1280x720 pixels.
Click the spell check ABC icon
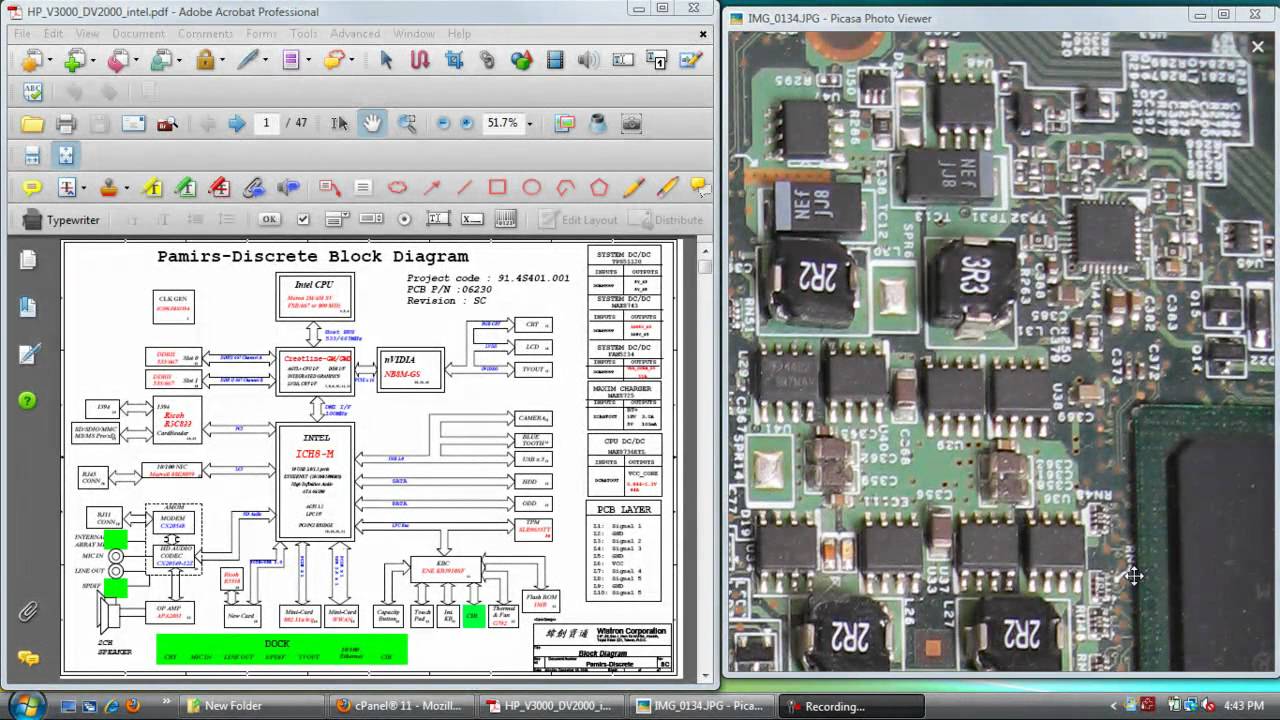(32, 92)
